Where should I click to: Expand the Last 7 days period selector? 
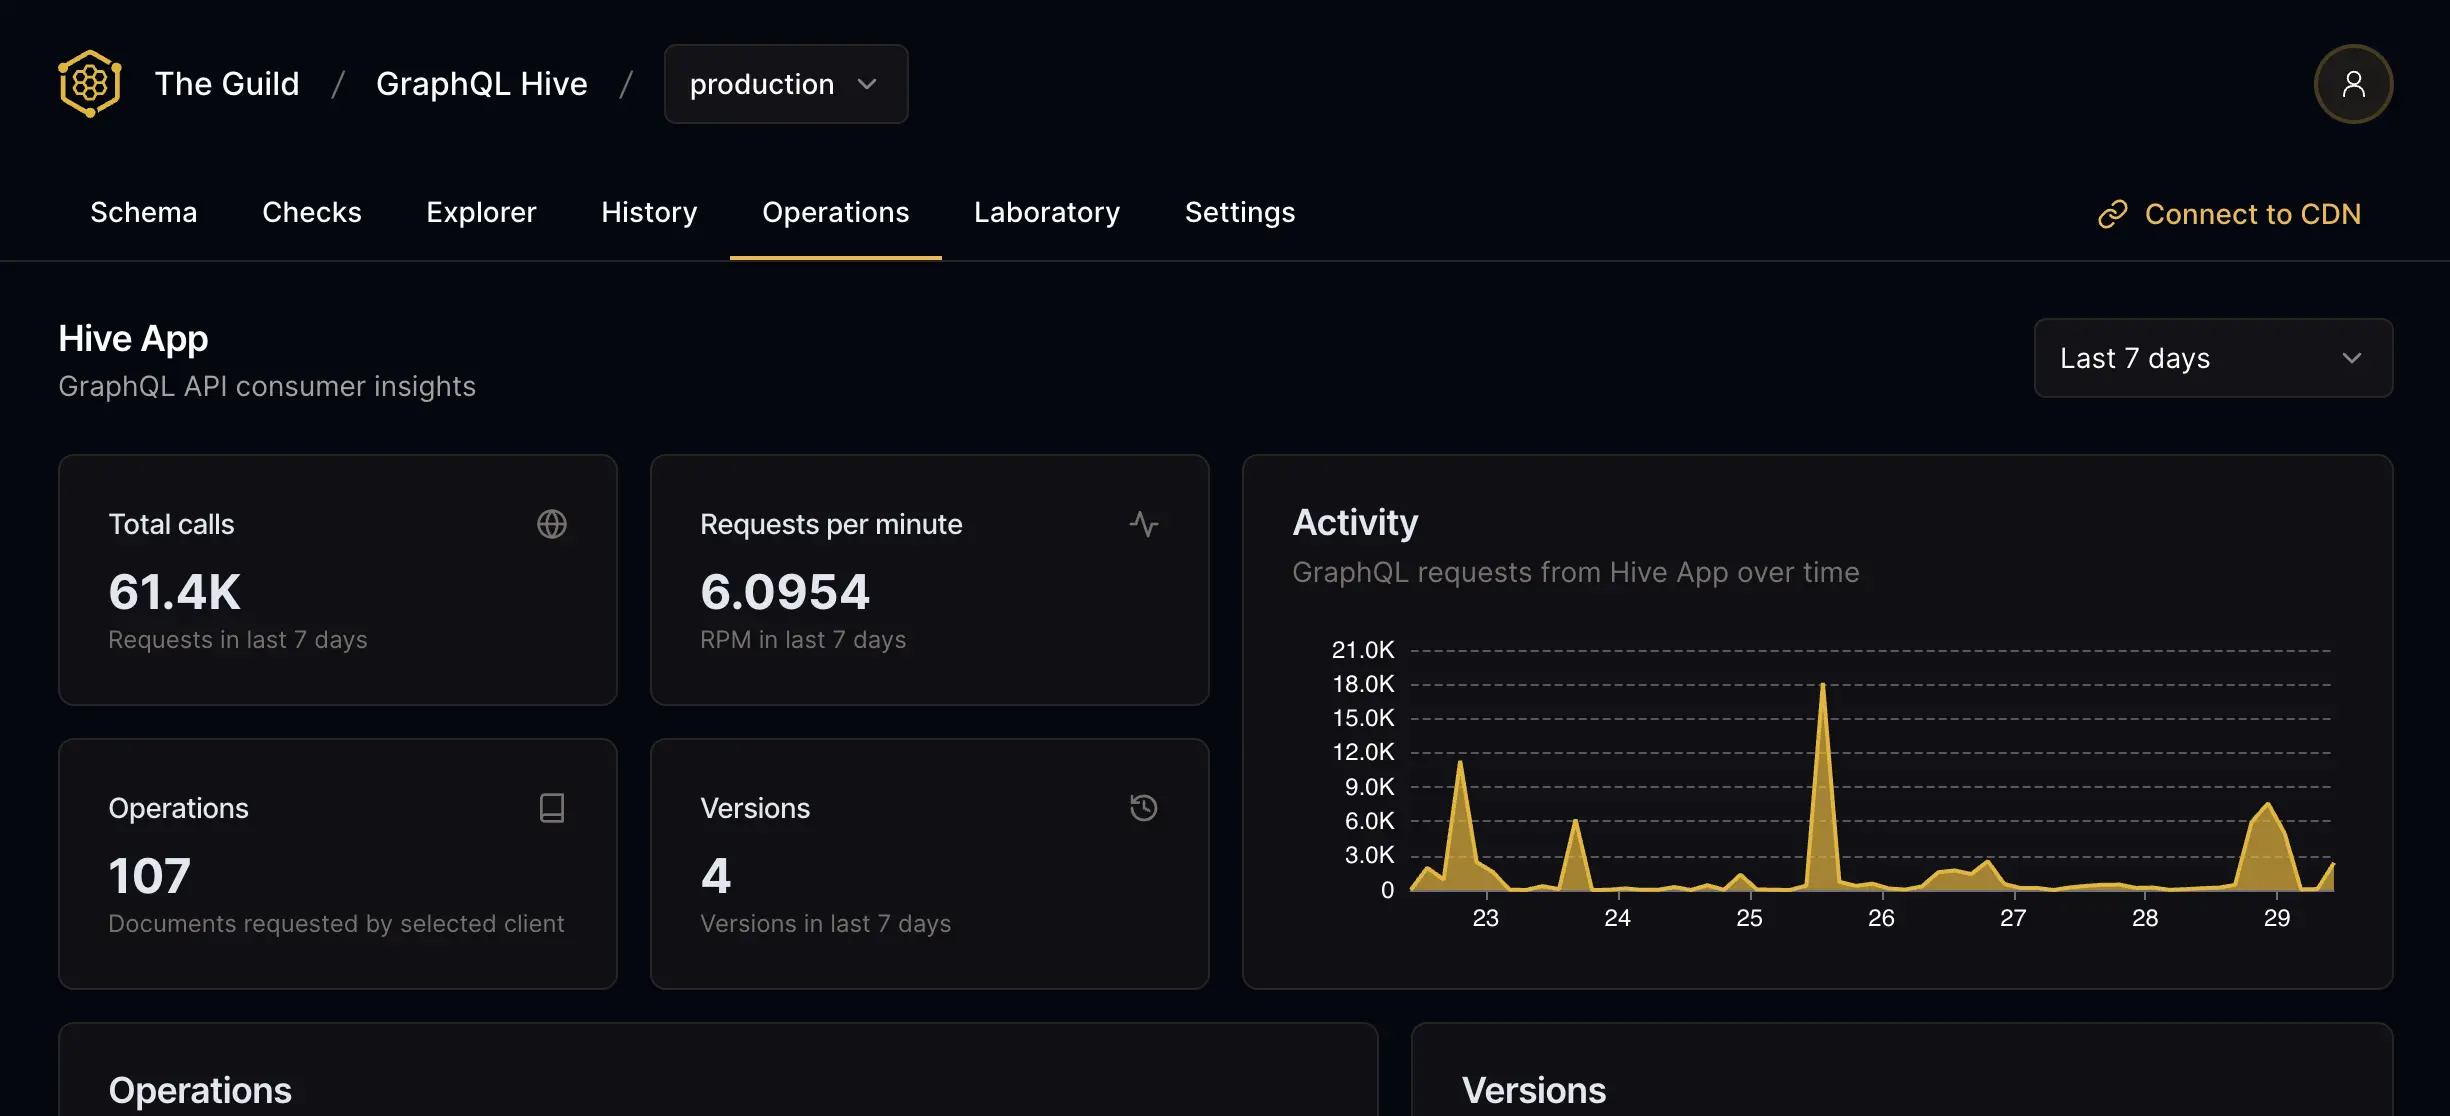(x=2213, y=358)
